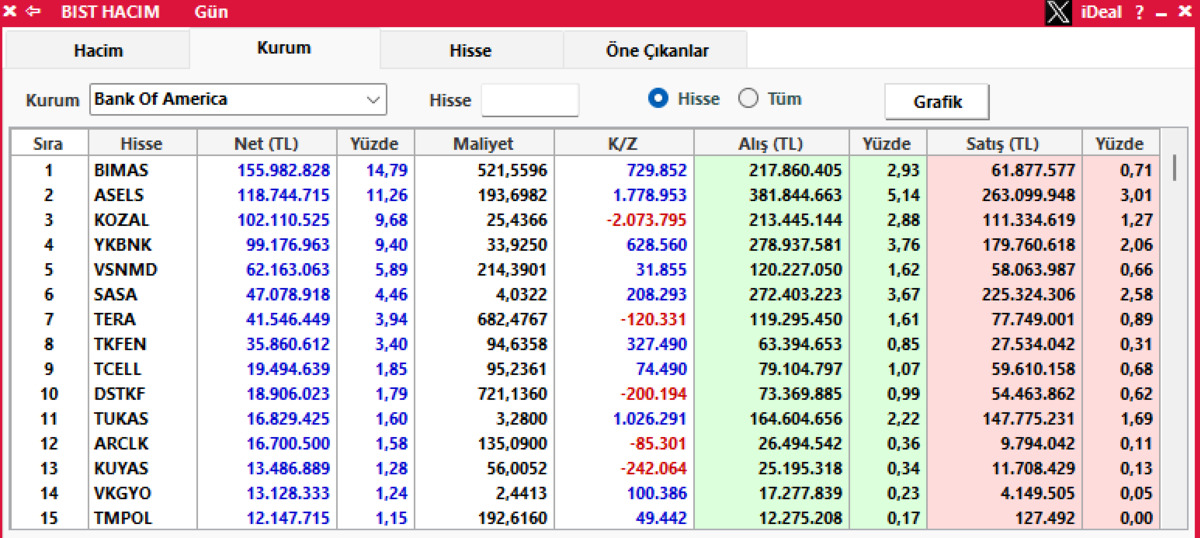Select the KUYAS stock name
Viewport: 1200px width, 538px height.
[121, 468]
